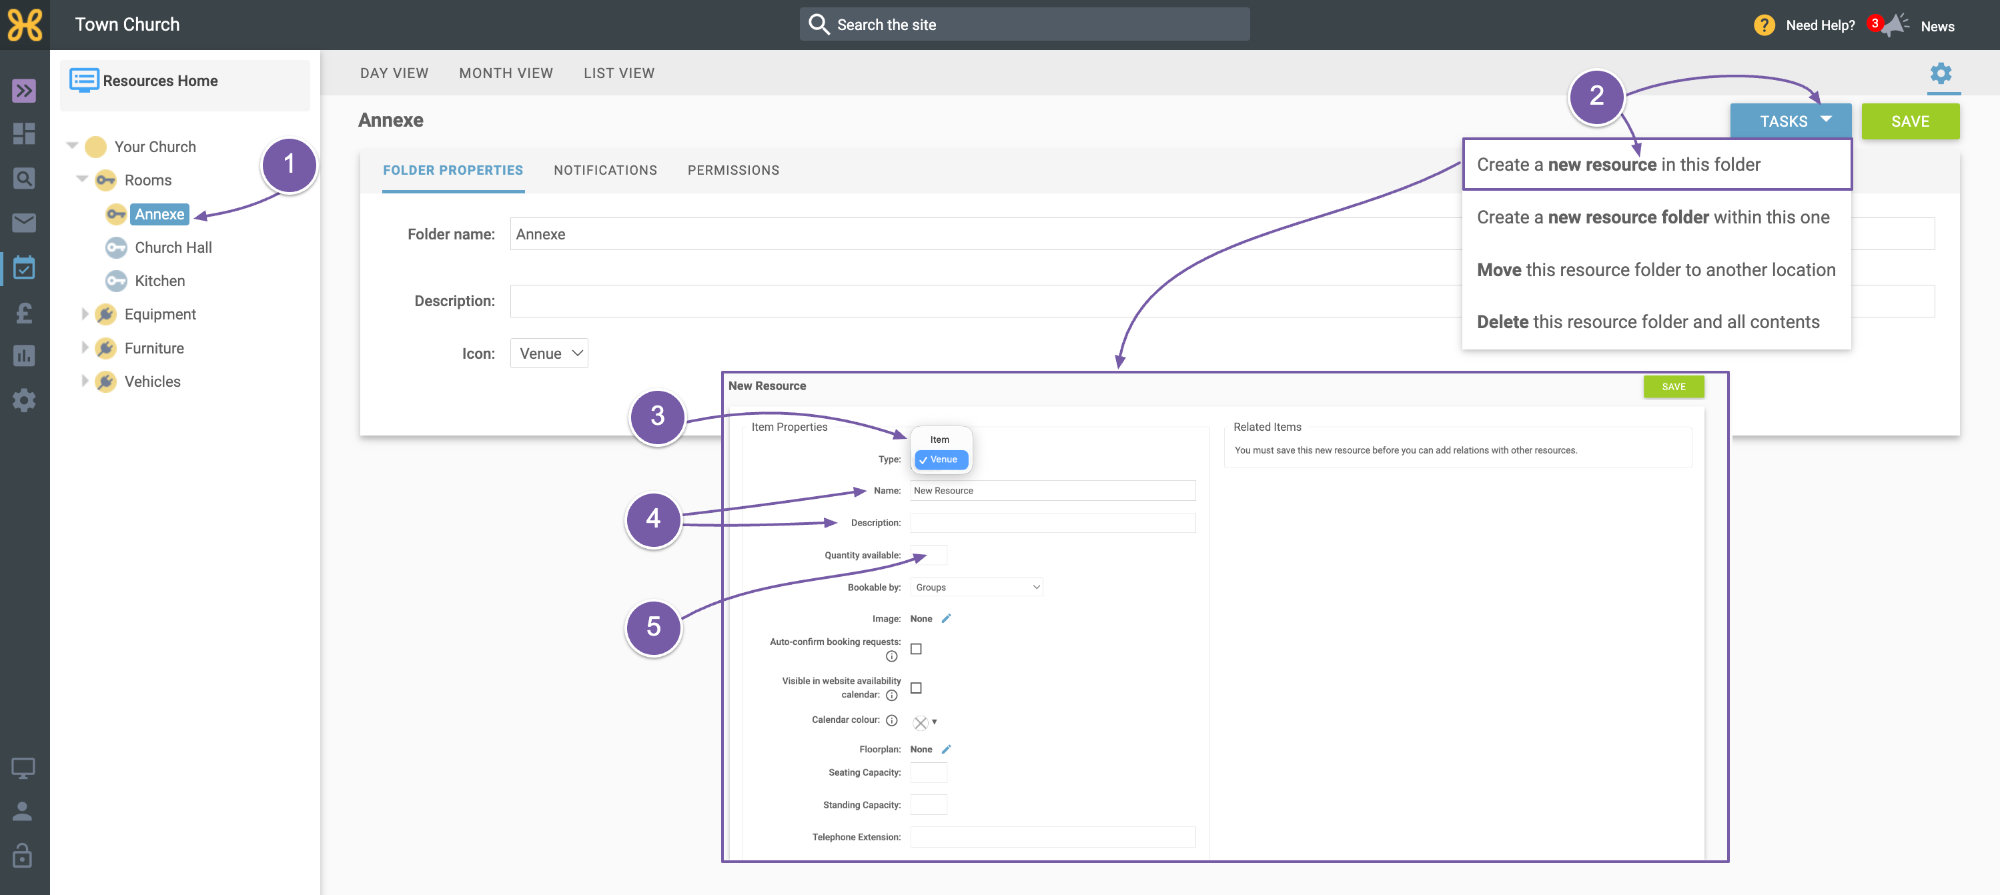Click the padlock icon in sidebar
Viewport: 2000px width, 895px height.
point(23,855)
